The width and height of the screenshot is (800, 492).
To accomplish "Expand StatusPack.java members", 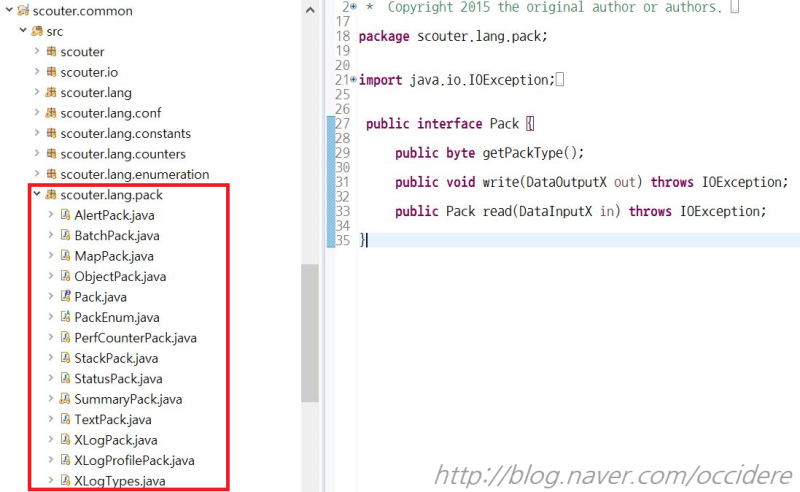I will [x=51, y=378].
